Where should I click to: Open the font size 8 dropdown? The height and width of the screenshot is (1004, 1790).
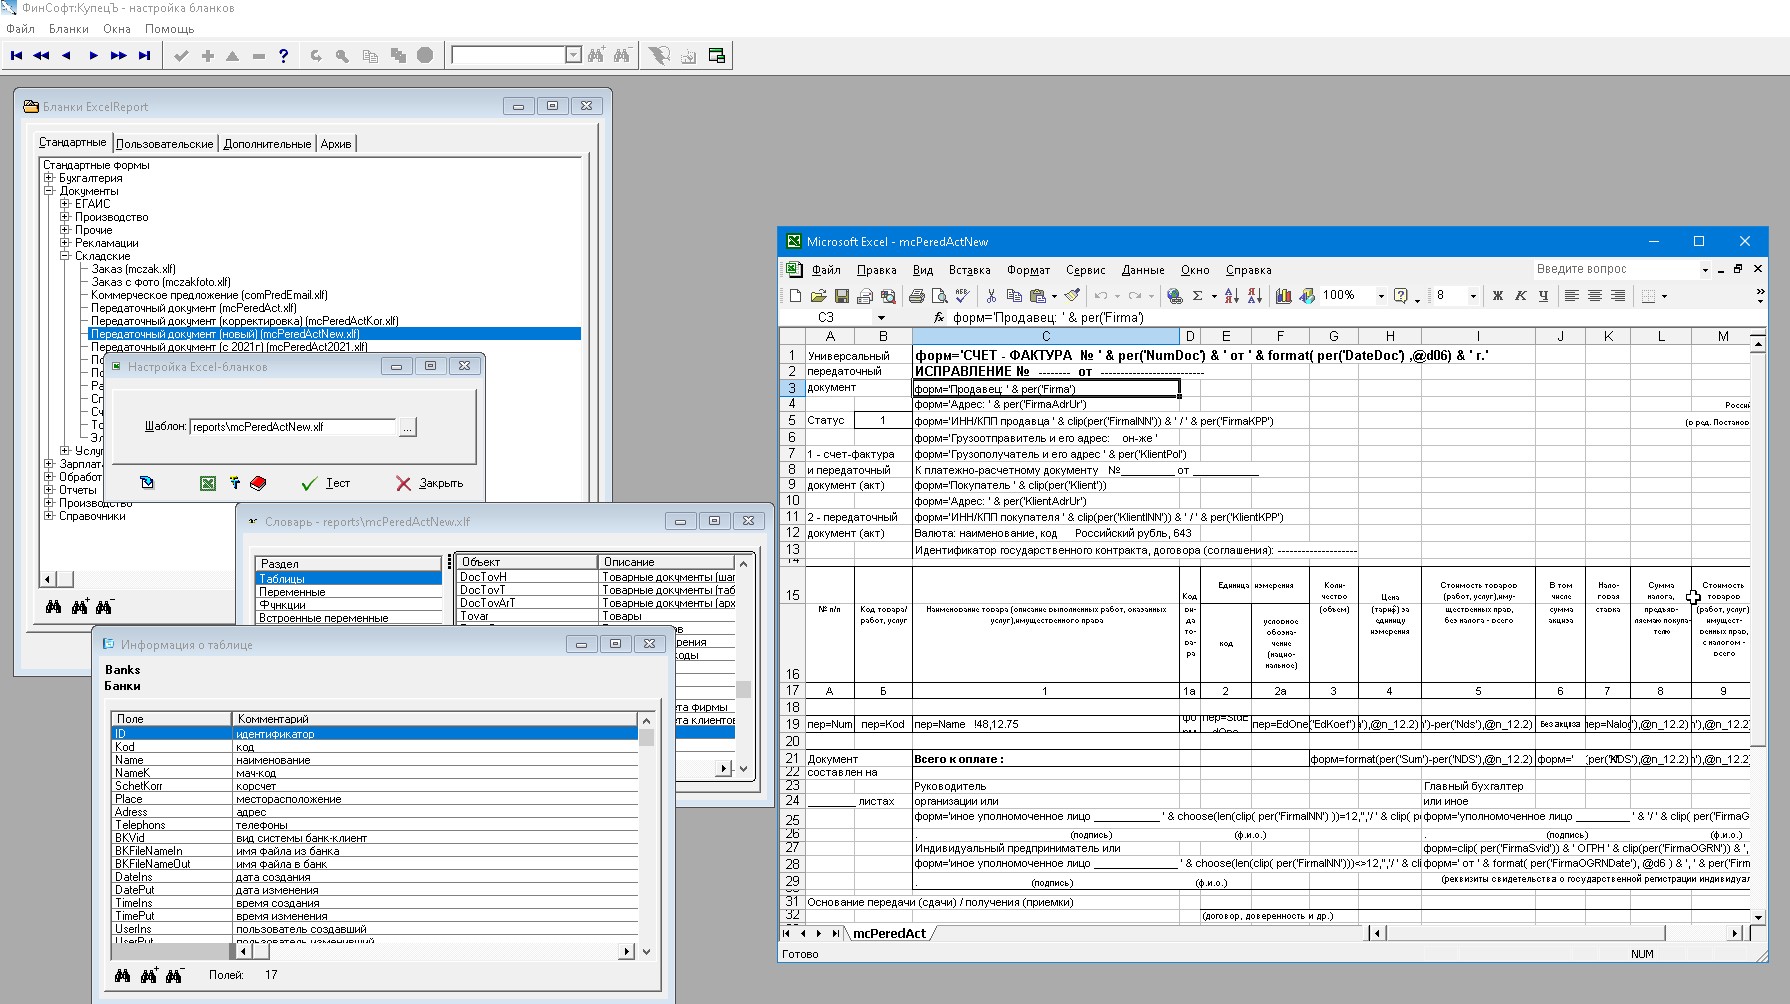(x=1473, y=296)
